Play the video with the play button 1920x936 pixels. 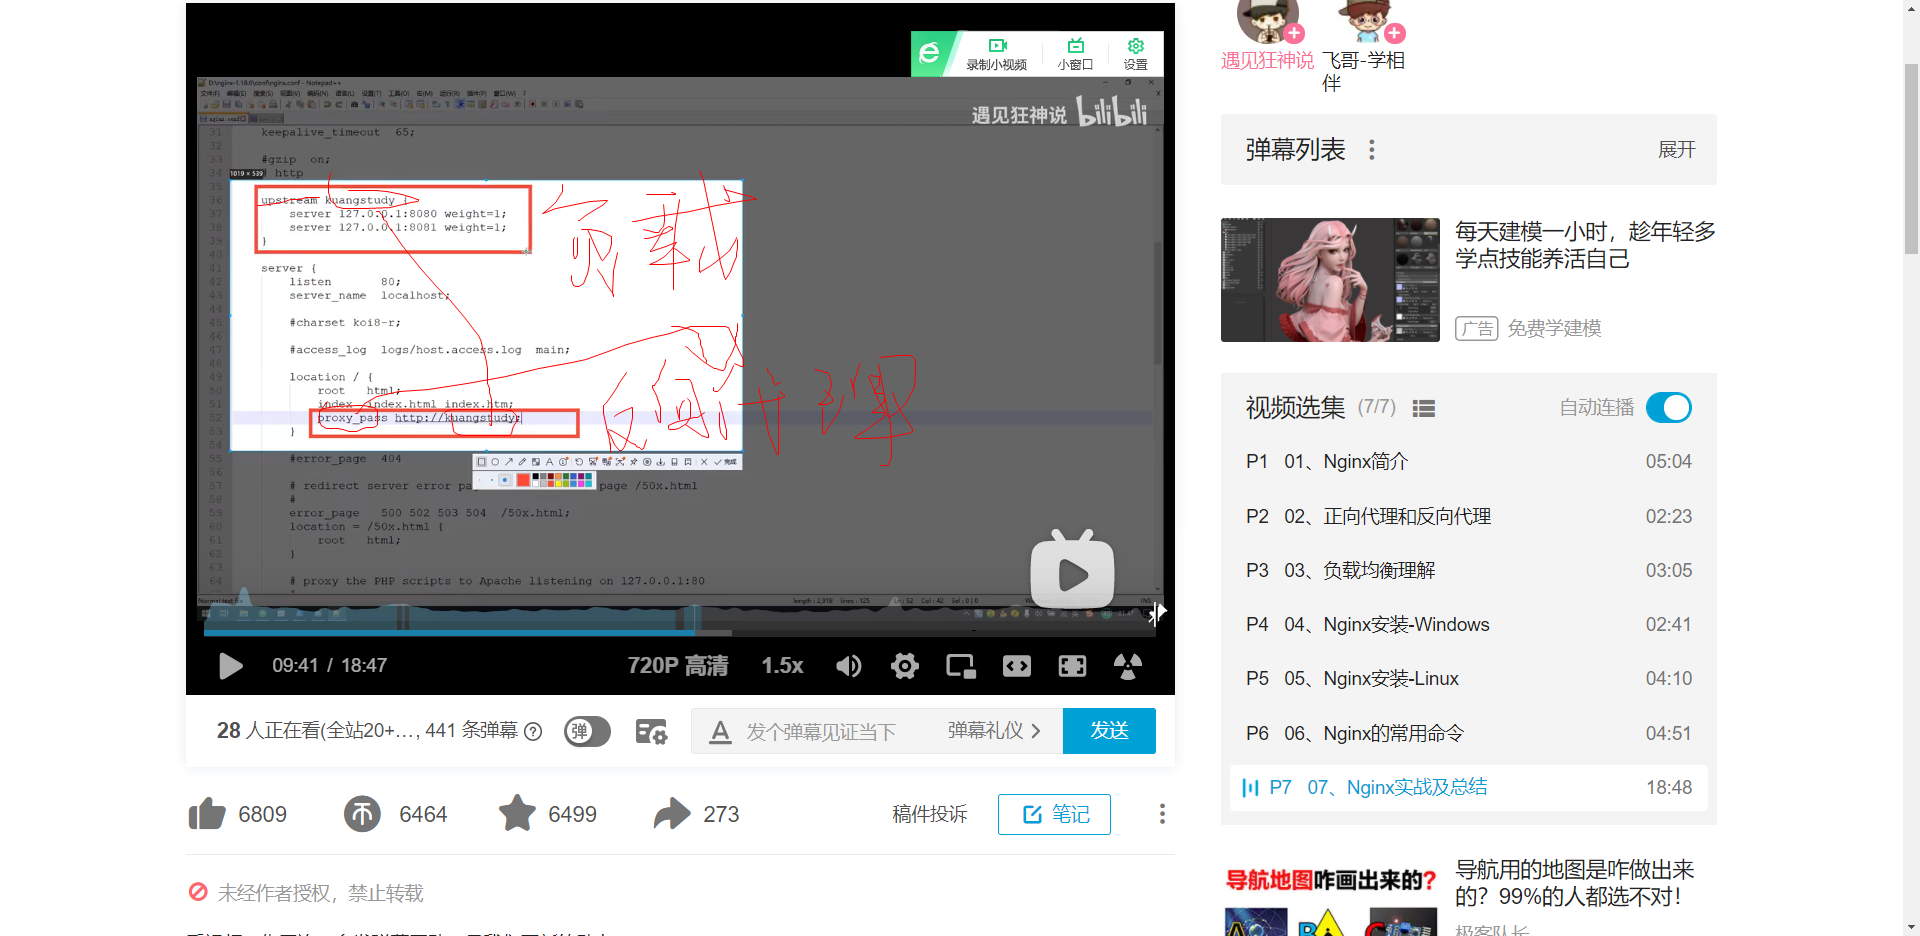[x=230, y=666]
